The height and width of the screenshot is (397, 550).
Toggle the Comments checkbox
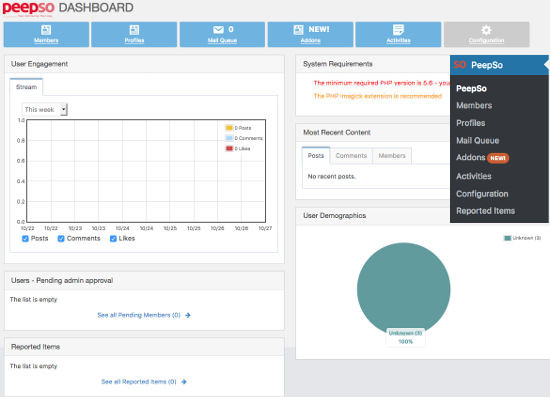click(x=61, y=238)
